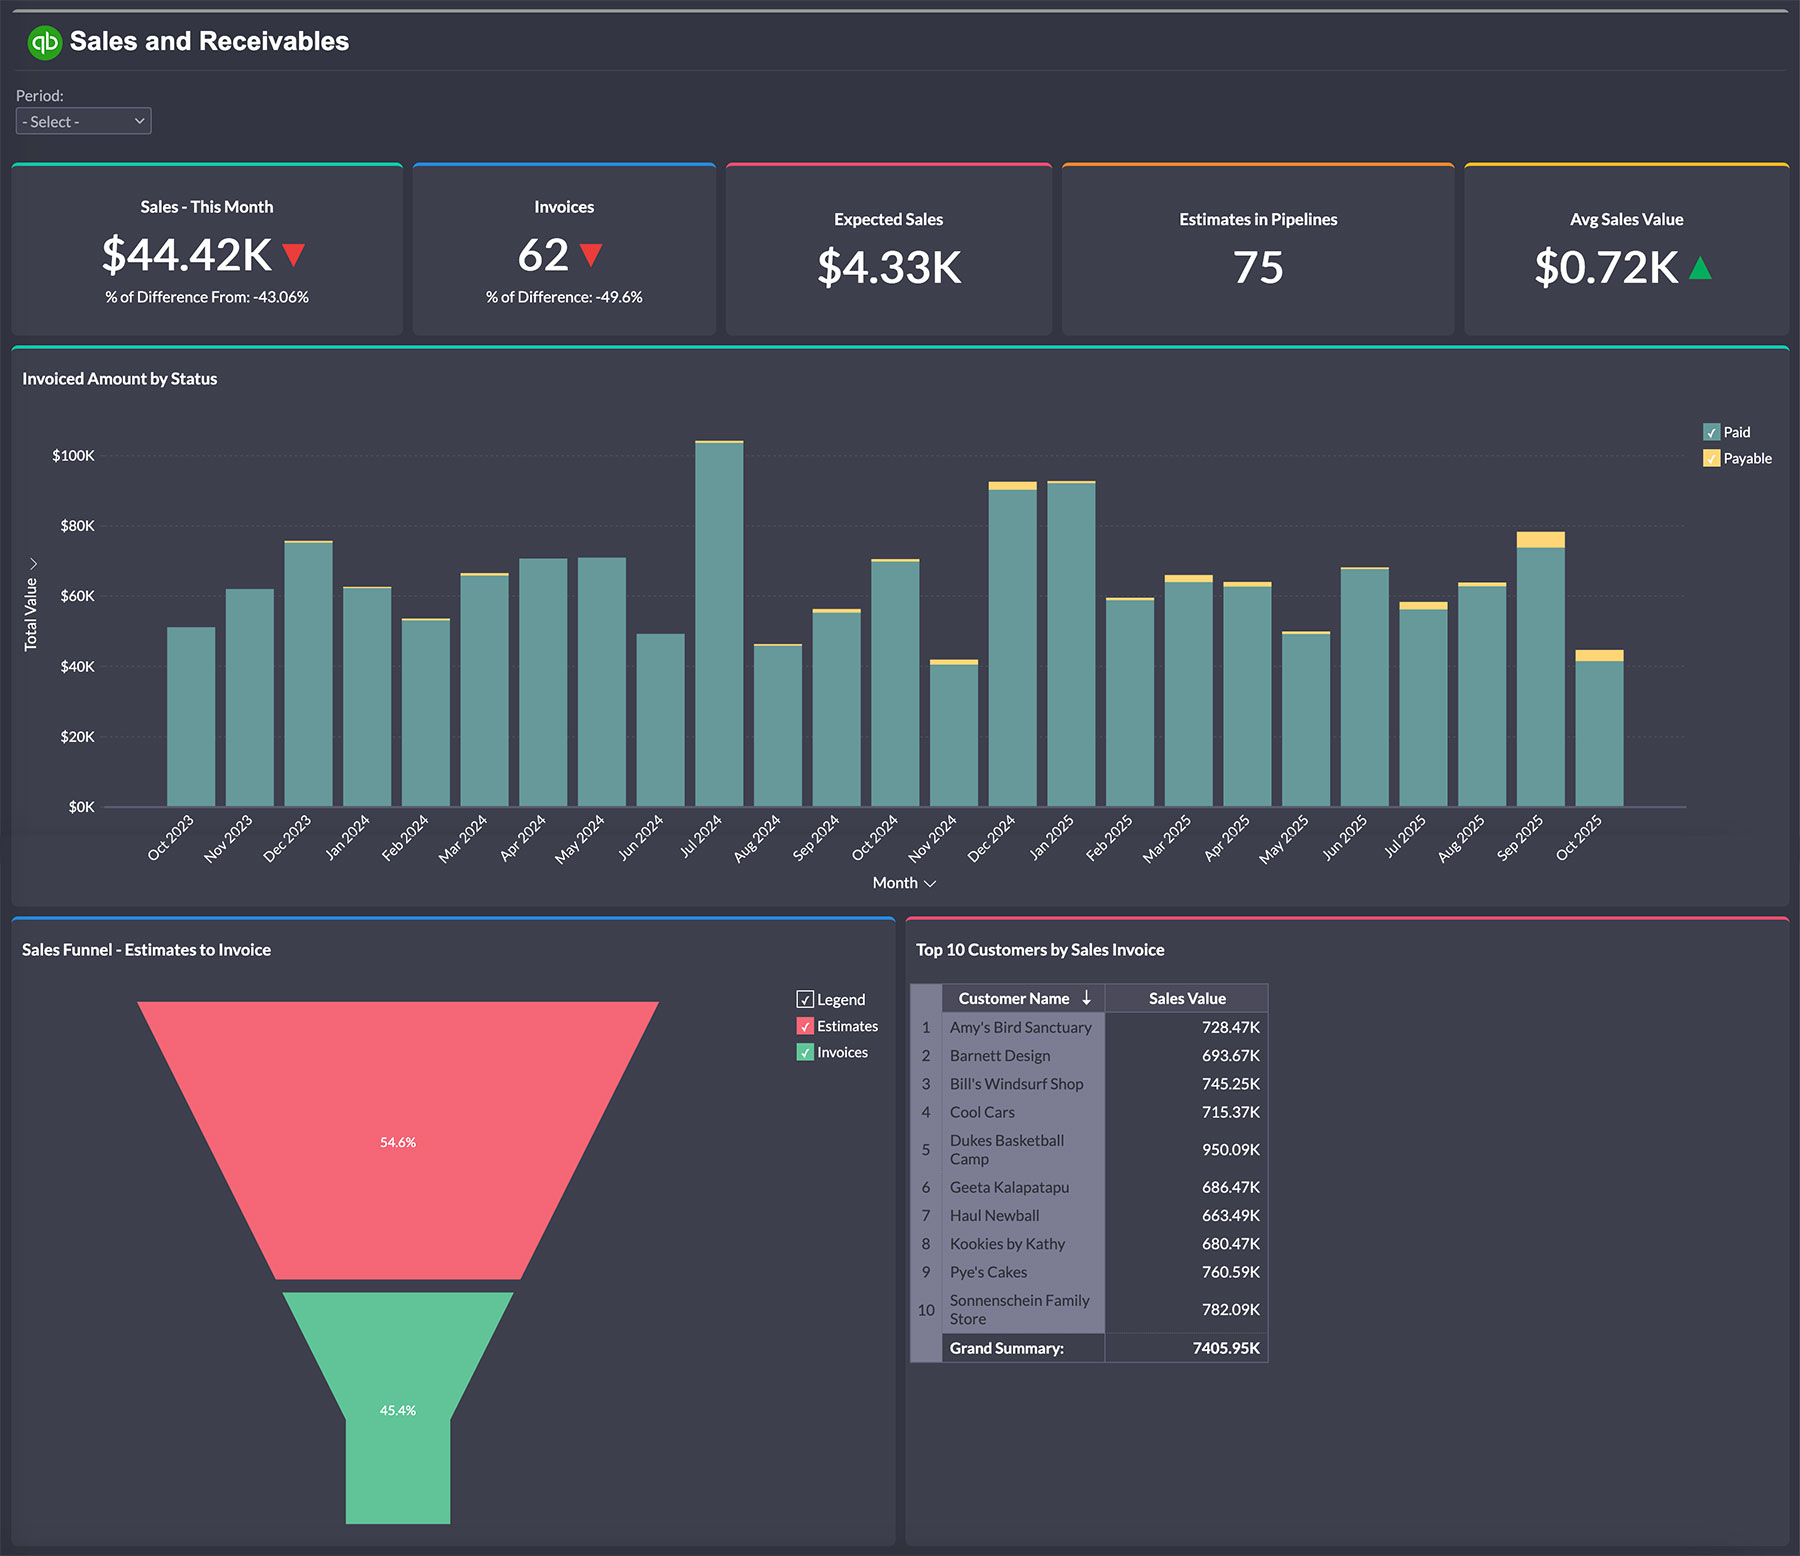1800x1556 pixels.
Task: Click the Customer Name column header
Action: [x=1014, y=998]
